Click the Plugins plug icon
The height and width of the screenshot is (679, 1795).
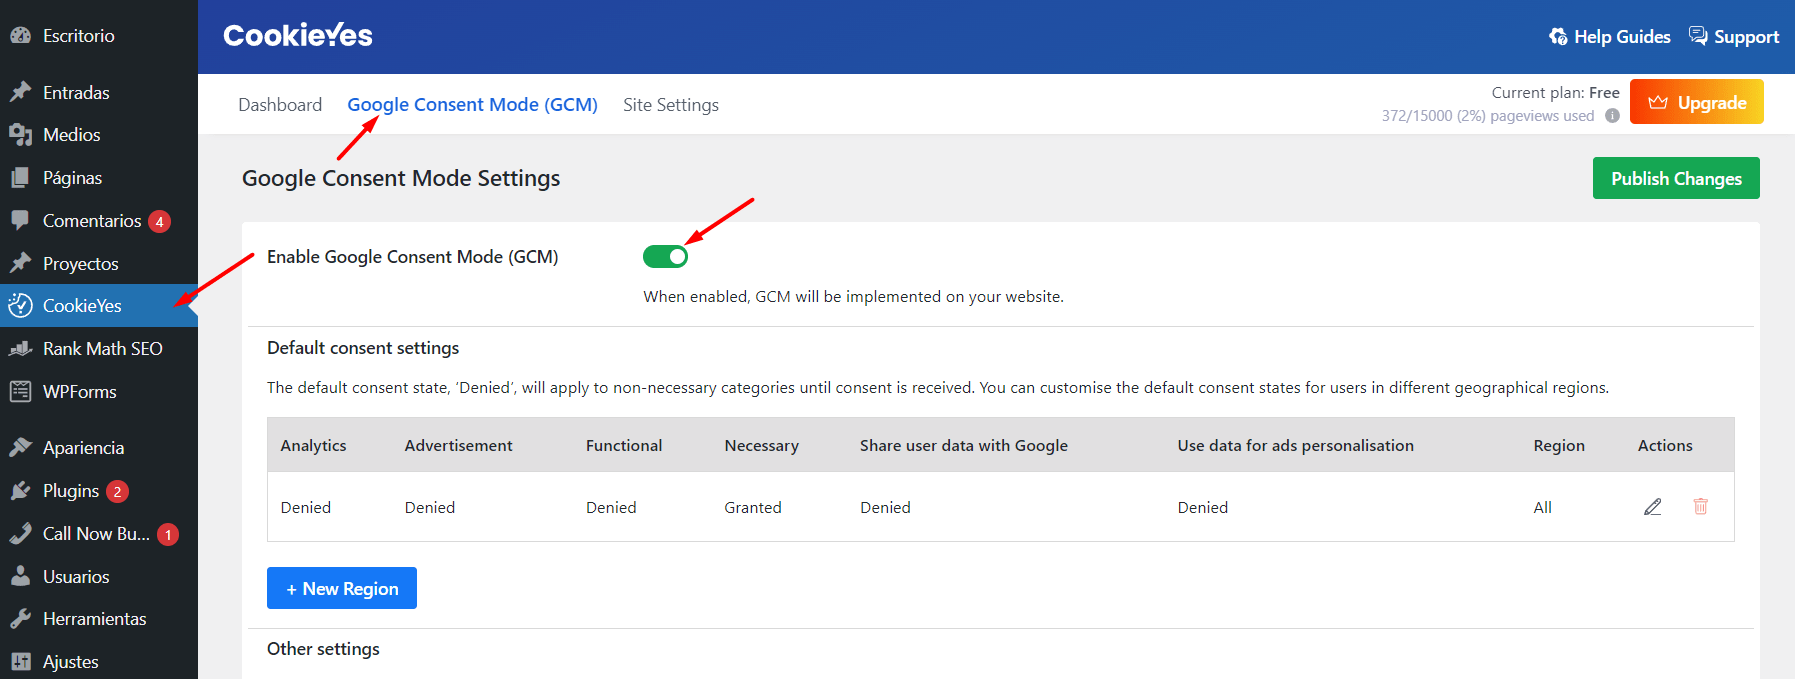20,490
